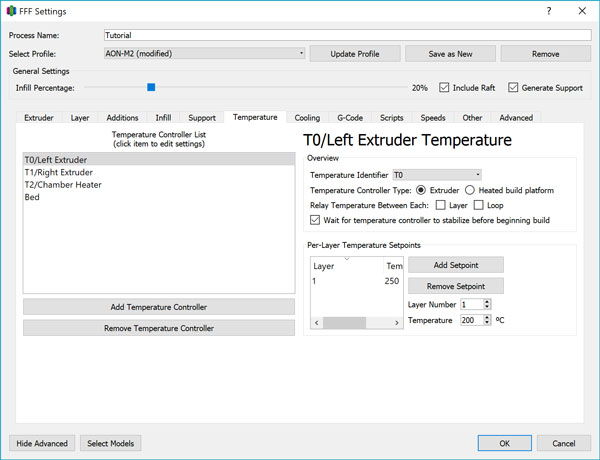Click the Add Setpoint button
The height and width of the screenshot is (460, 600).
pos(456,265)
